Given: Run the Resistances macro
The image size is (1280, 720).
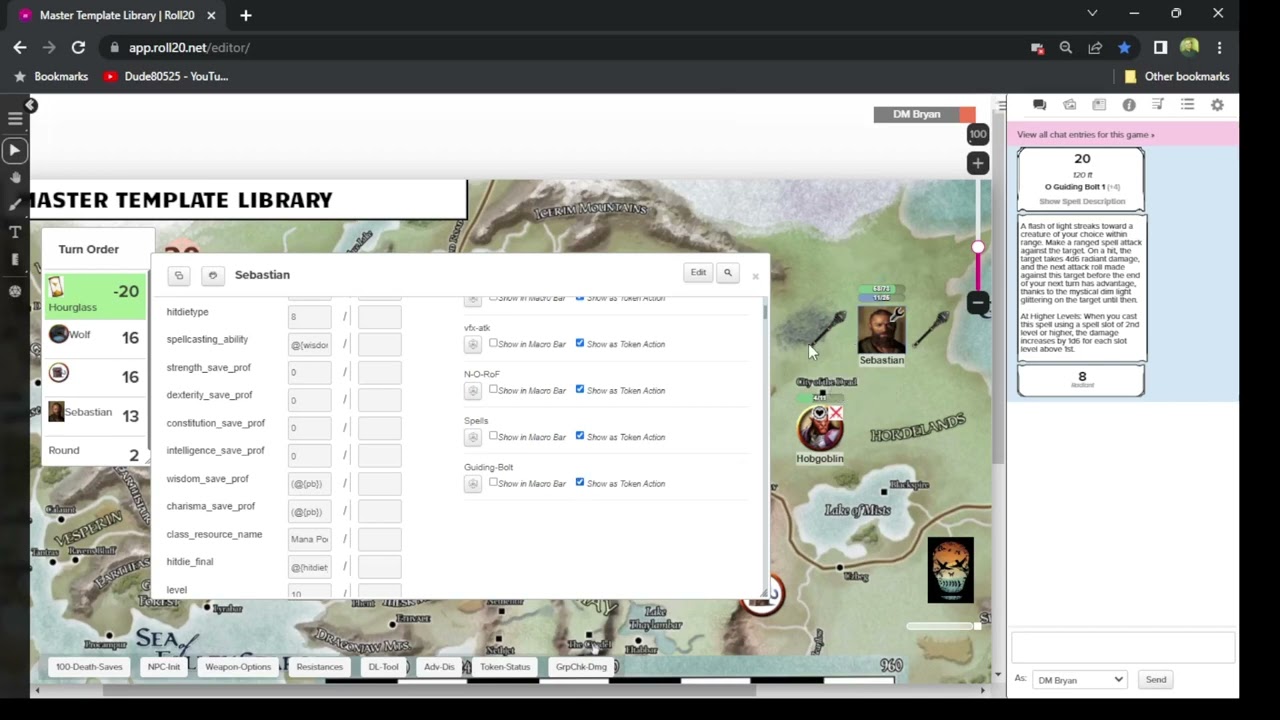Looking at the screenshot, I should point(320,667).
